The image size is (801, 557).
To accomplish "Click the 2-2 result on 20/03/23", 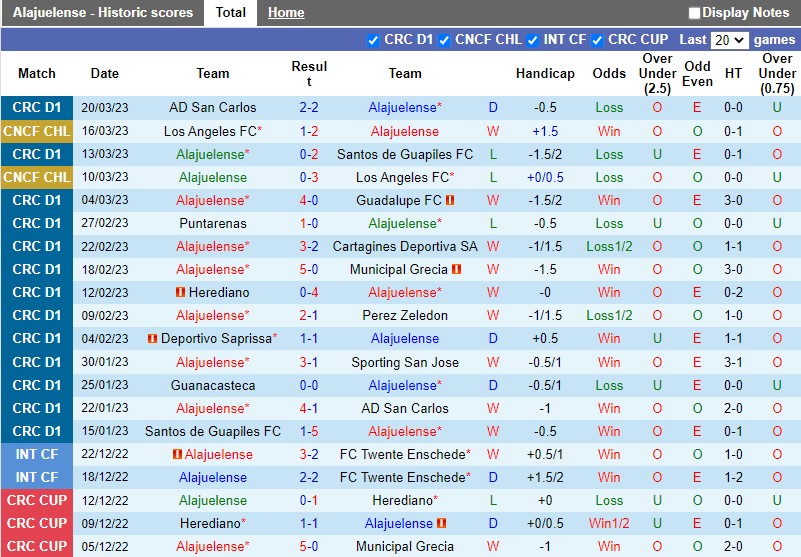I will pos(309,108).
